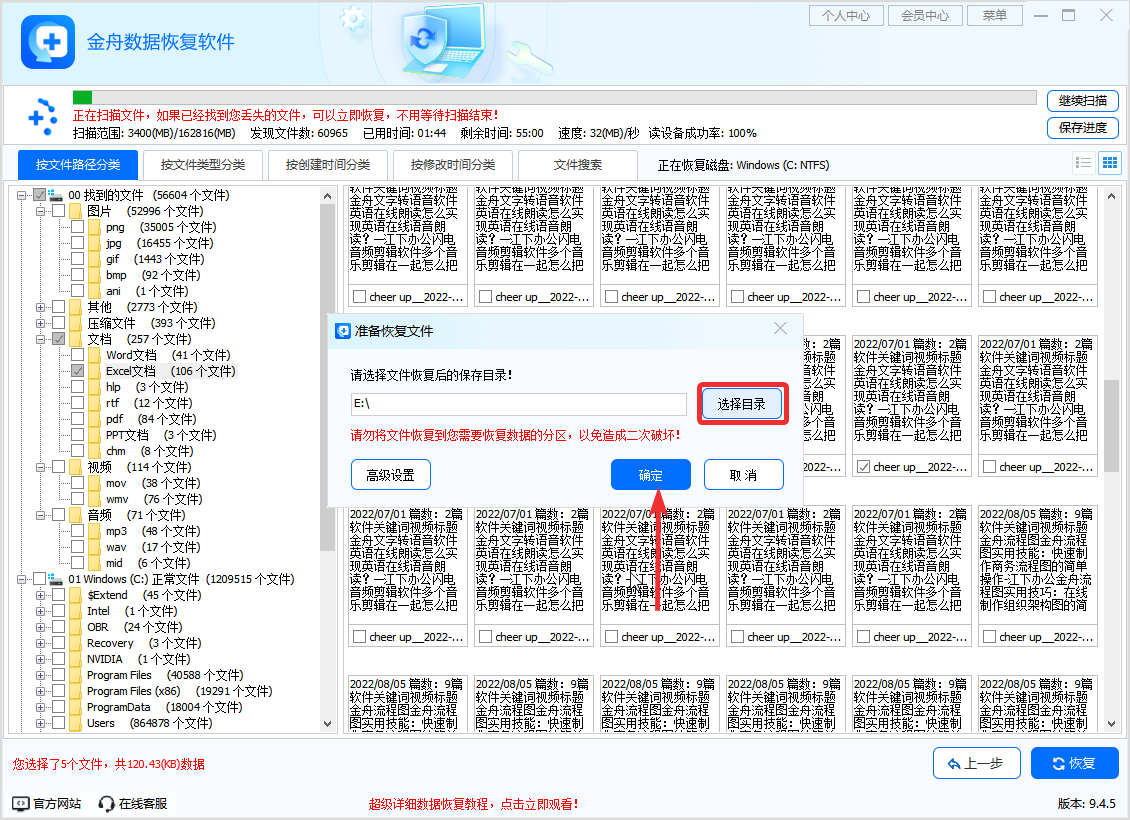Check the pdf files checkbox
This screenshot has width=1130, height=820.
78,419
